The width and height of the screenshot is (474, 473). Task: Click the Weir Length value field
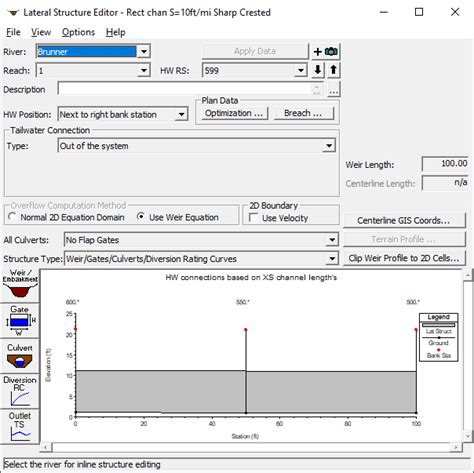click(445, 164)
